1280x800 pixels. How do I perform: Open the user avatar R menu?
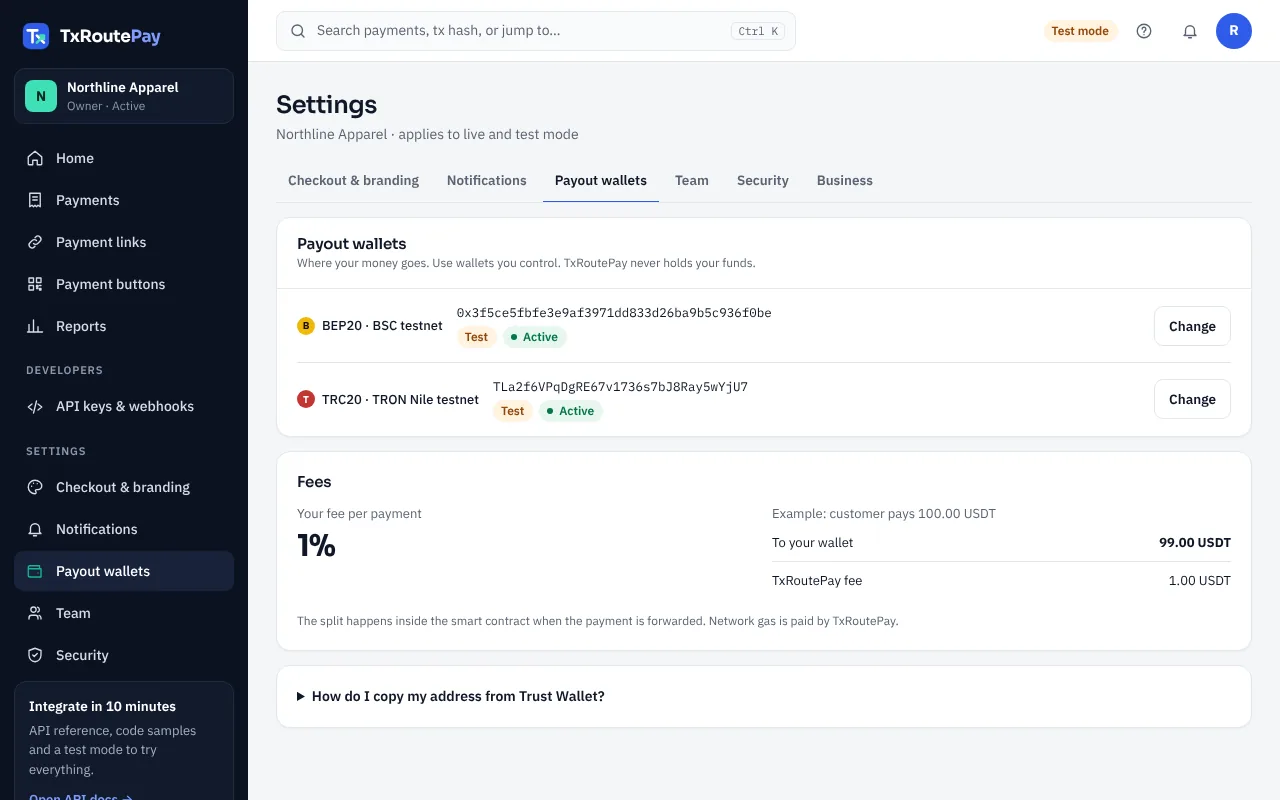point(1234,31)
